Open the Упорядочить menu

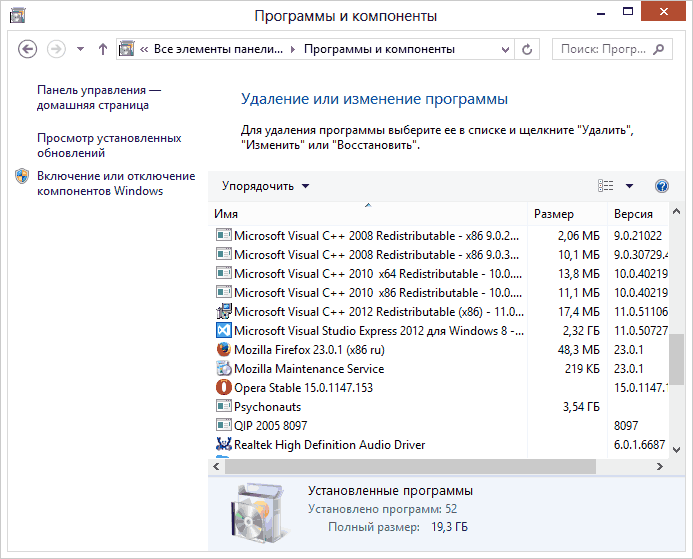coord(265,186)
